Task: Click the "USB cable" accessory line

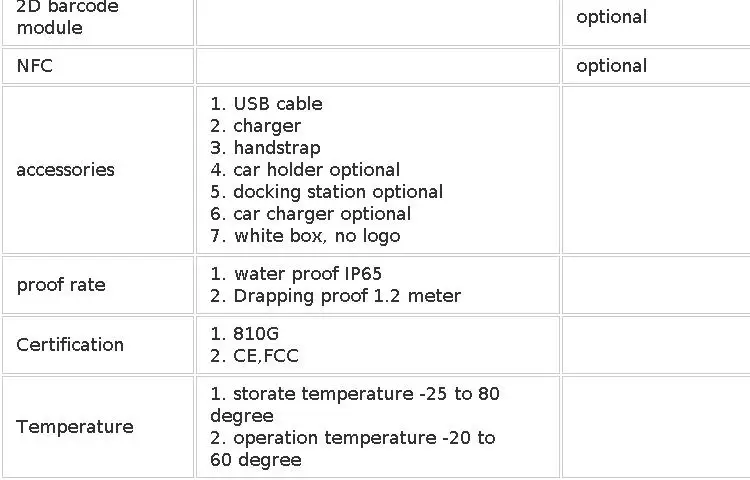Action: click(x=266, y=104)
